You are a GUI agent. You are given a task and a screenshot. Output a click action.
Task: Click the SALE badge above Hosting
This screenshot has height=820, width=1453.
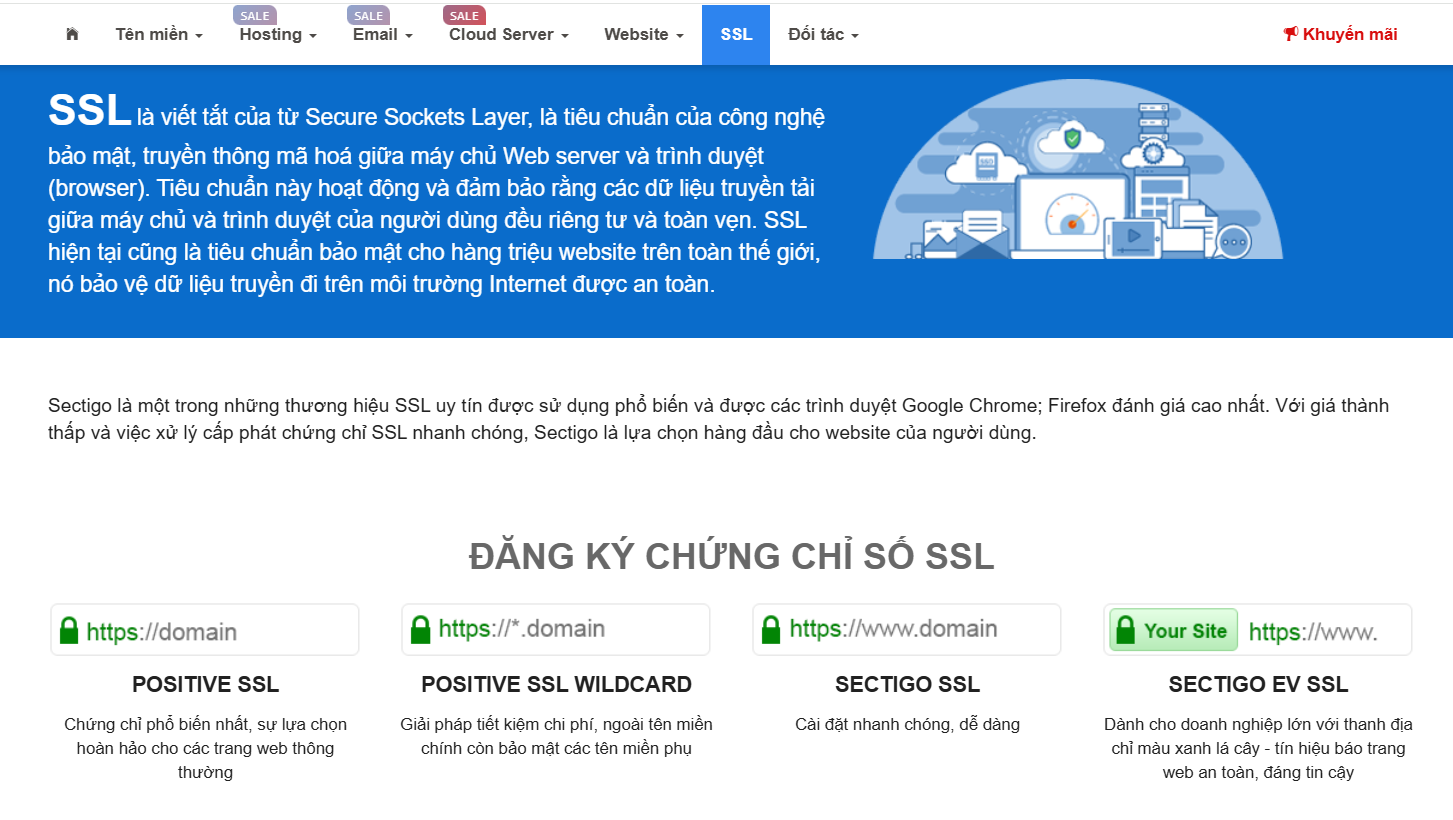pyautogui.click(x=255, y=15)
